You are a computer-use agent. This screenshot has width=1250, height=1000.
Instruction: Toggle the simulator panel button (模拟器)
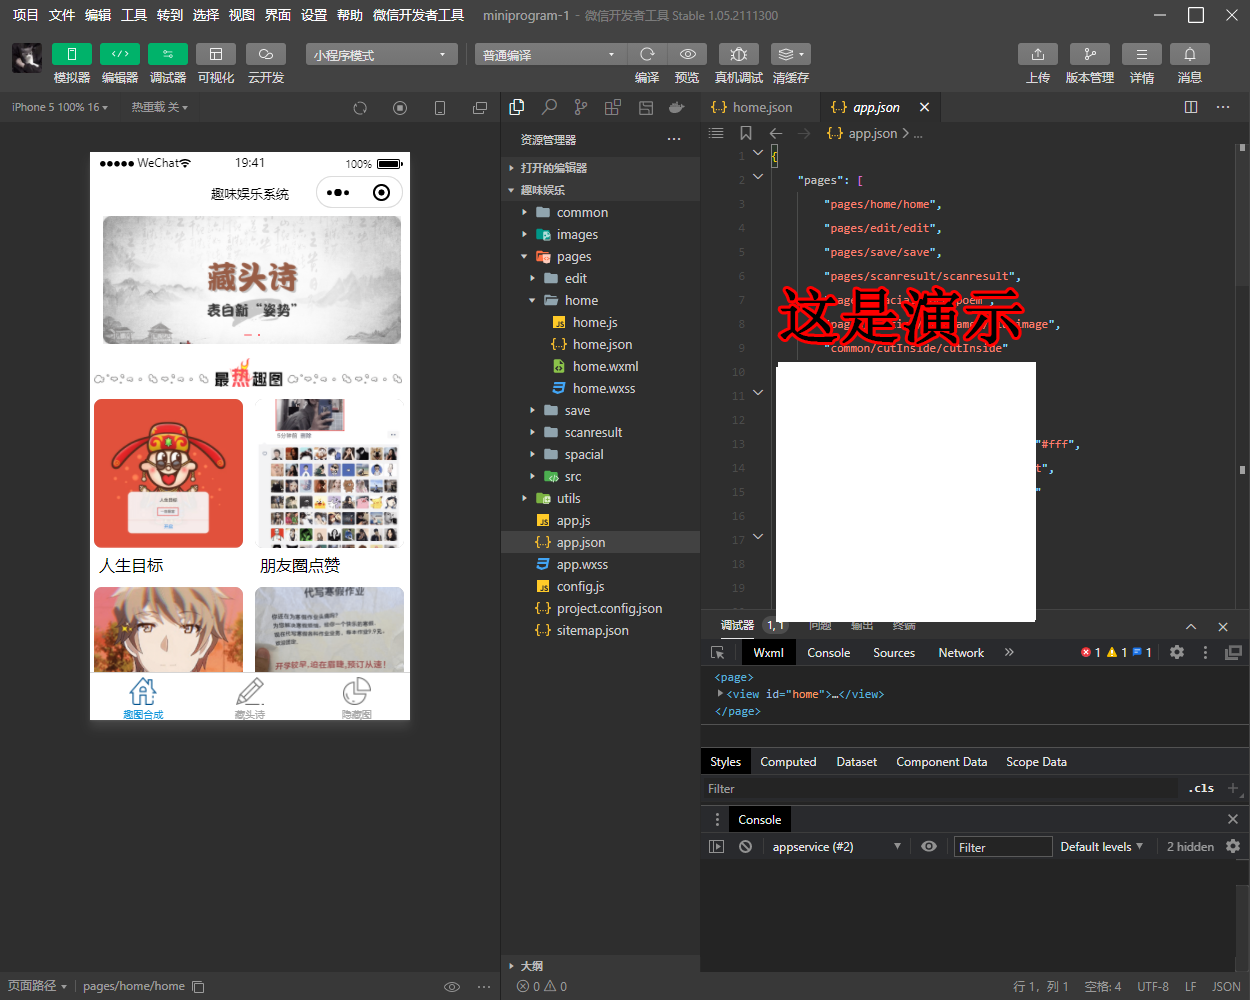(72, 54)
